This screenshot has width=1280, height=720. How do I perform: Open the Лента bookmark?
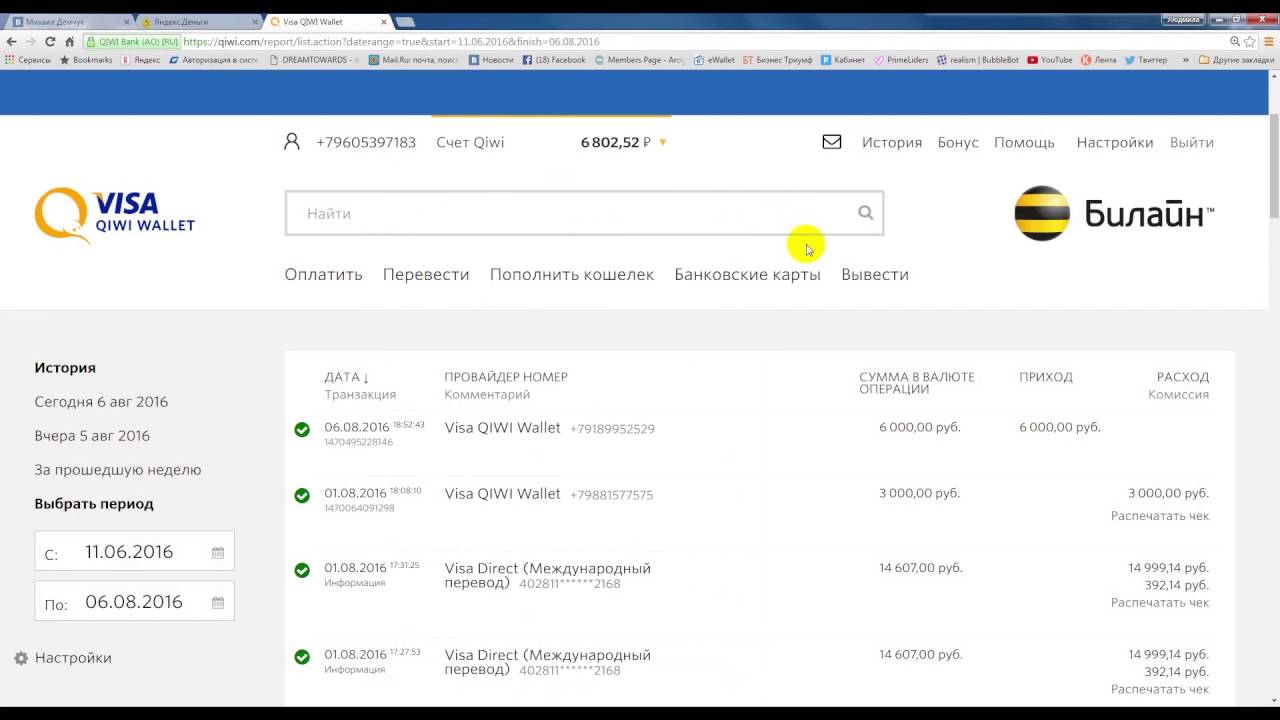pyautogui.click(x=1098, y=60)
